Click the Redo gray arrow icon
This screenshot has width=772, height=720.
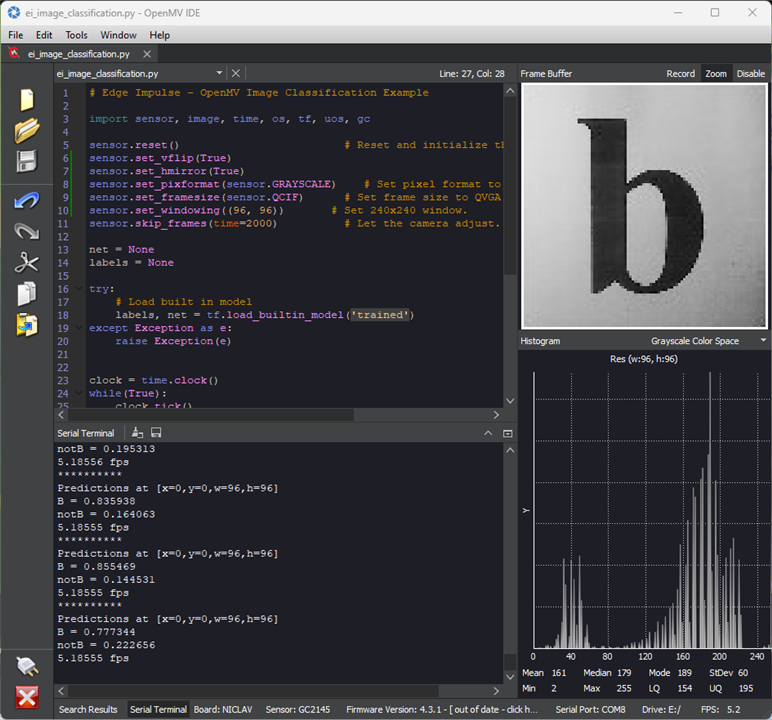tap(27, 231)
